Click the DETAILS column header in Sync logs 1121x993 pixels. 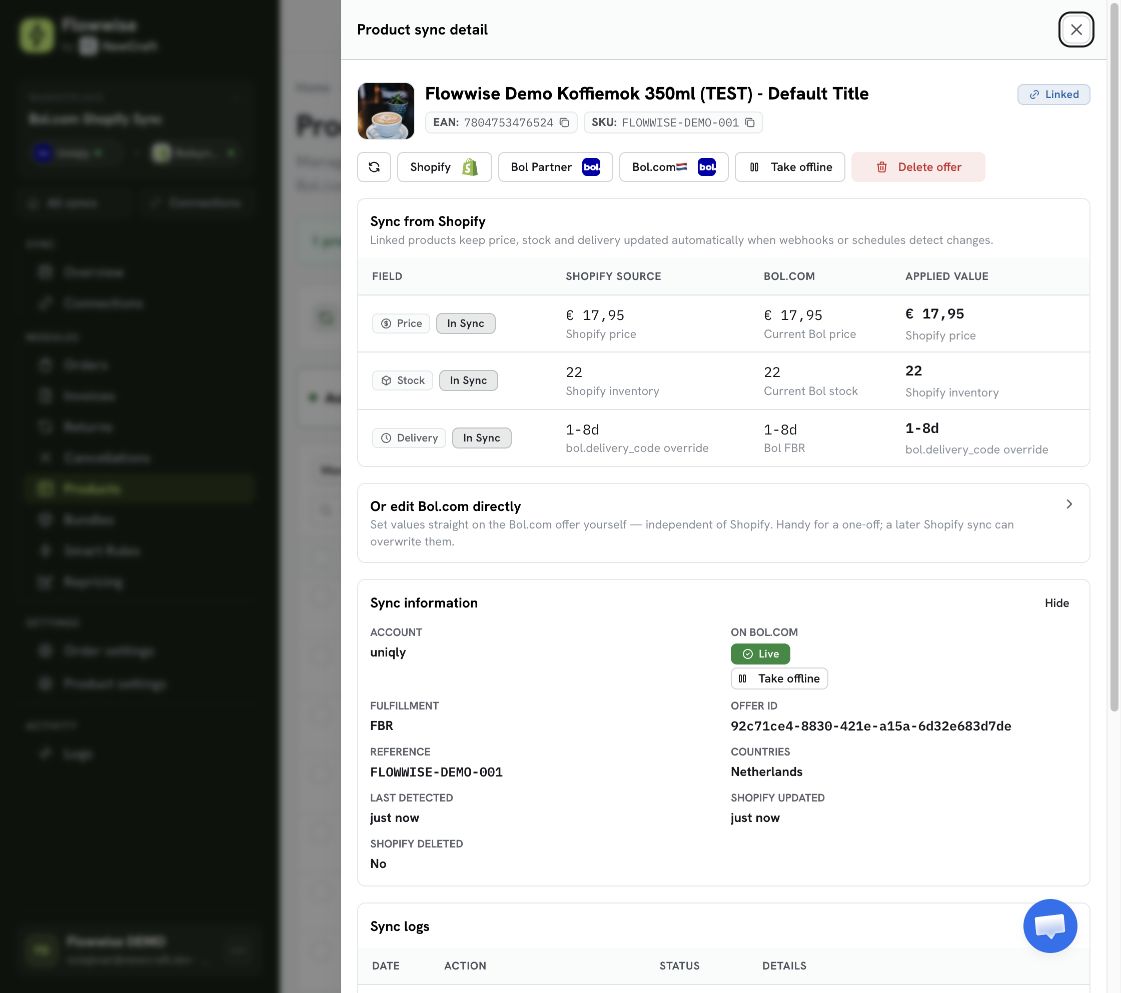pyautogui.click(x=784, y=966)
